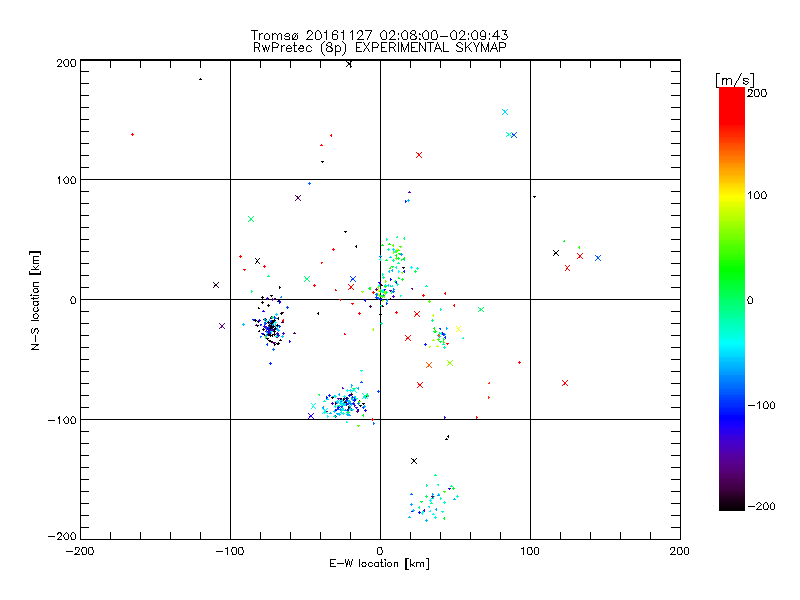Image resolution: width=800 pixels, height=600 pixels.
Task: Click the '[m/s]' colorbar unit label
Action: point(735,80)
